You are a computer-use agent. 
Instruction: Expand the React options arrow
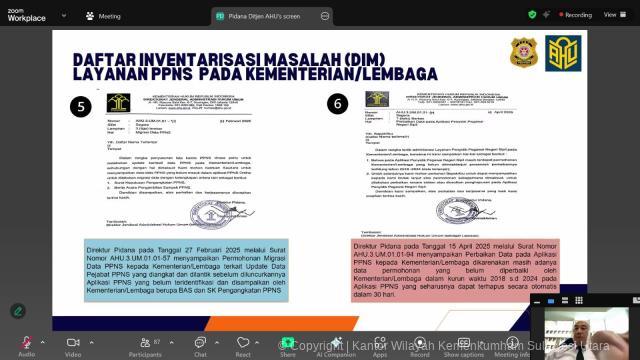point(257,342)
